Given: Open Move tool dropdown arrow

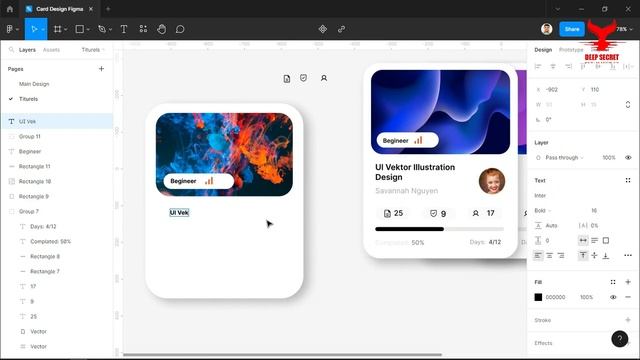Looking at the screenshot, I should (42, 29).
